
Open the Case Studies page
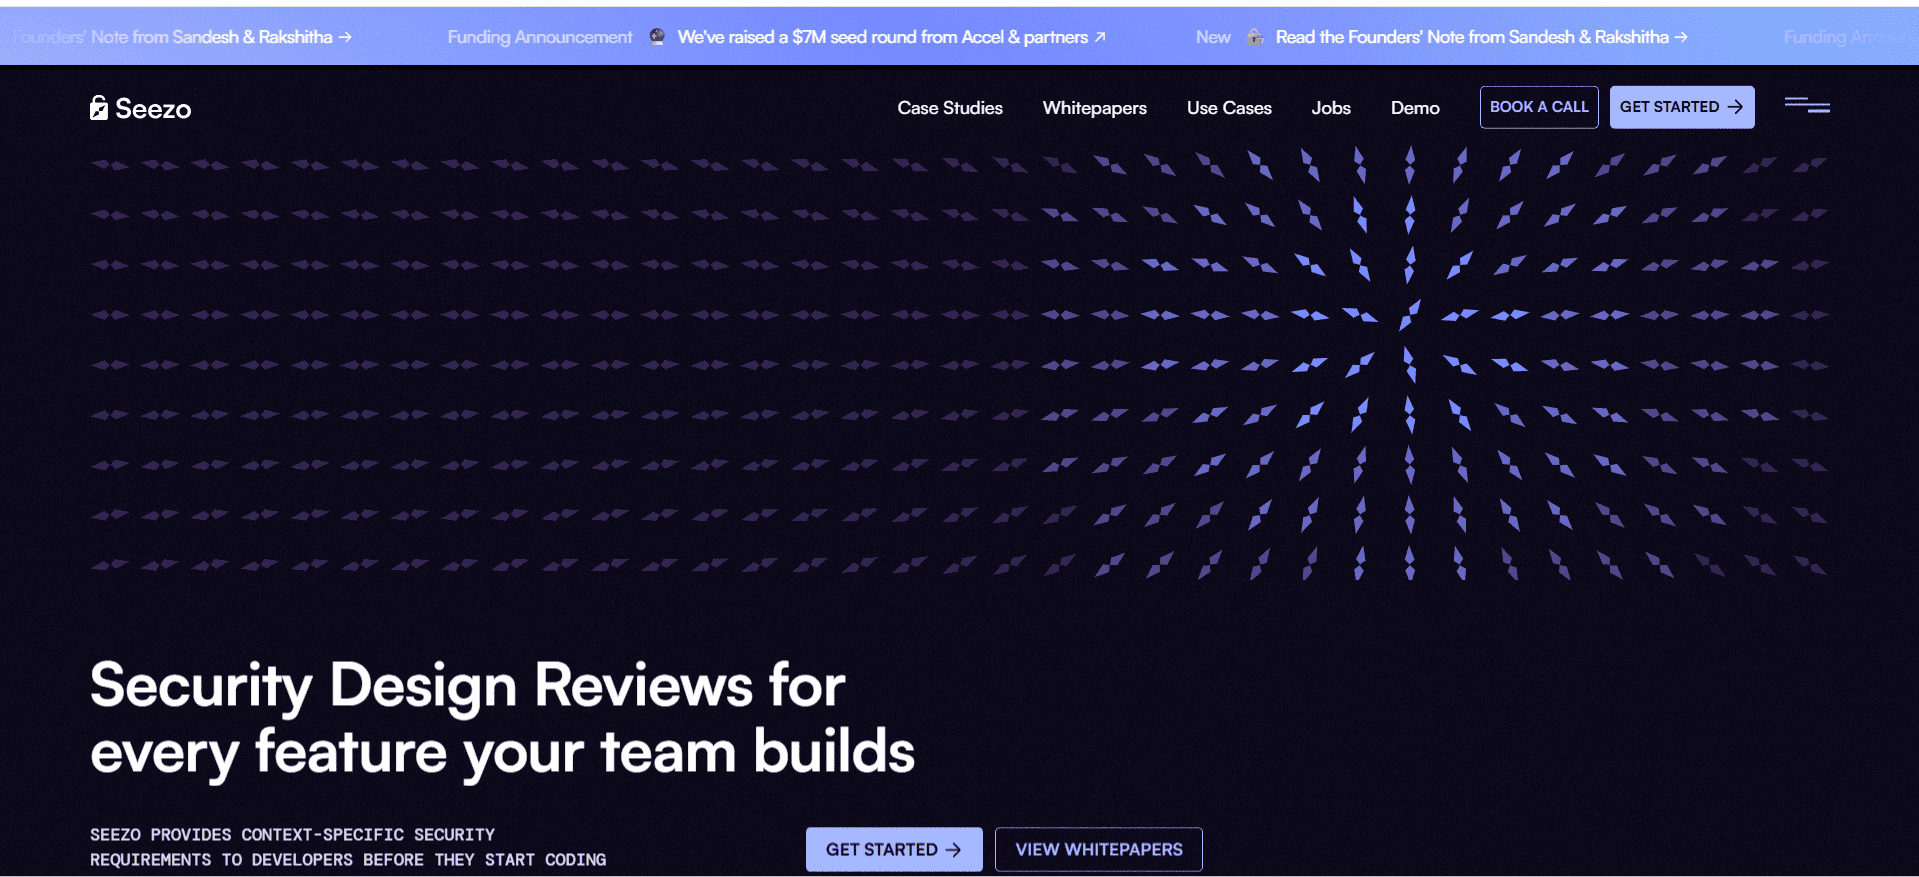click(949, 108)
